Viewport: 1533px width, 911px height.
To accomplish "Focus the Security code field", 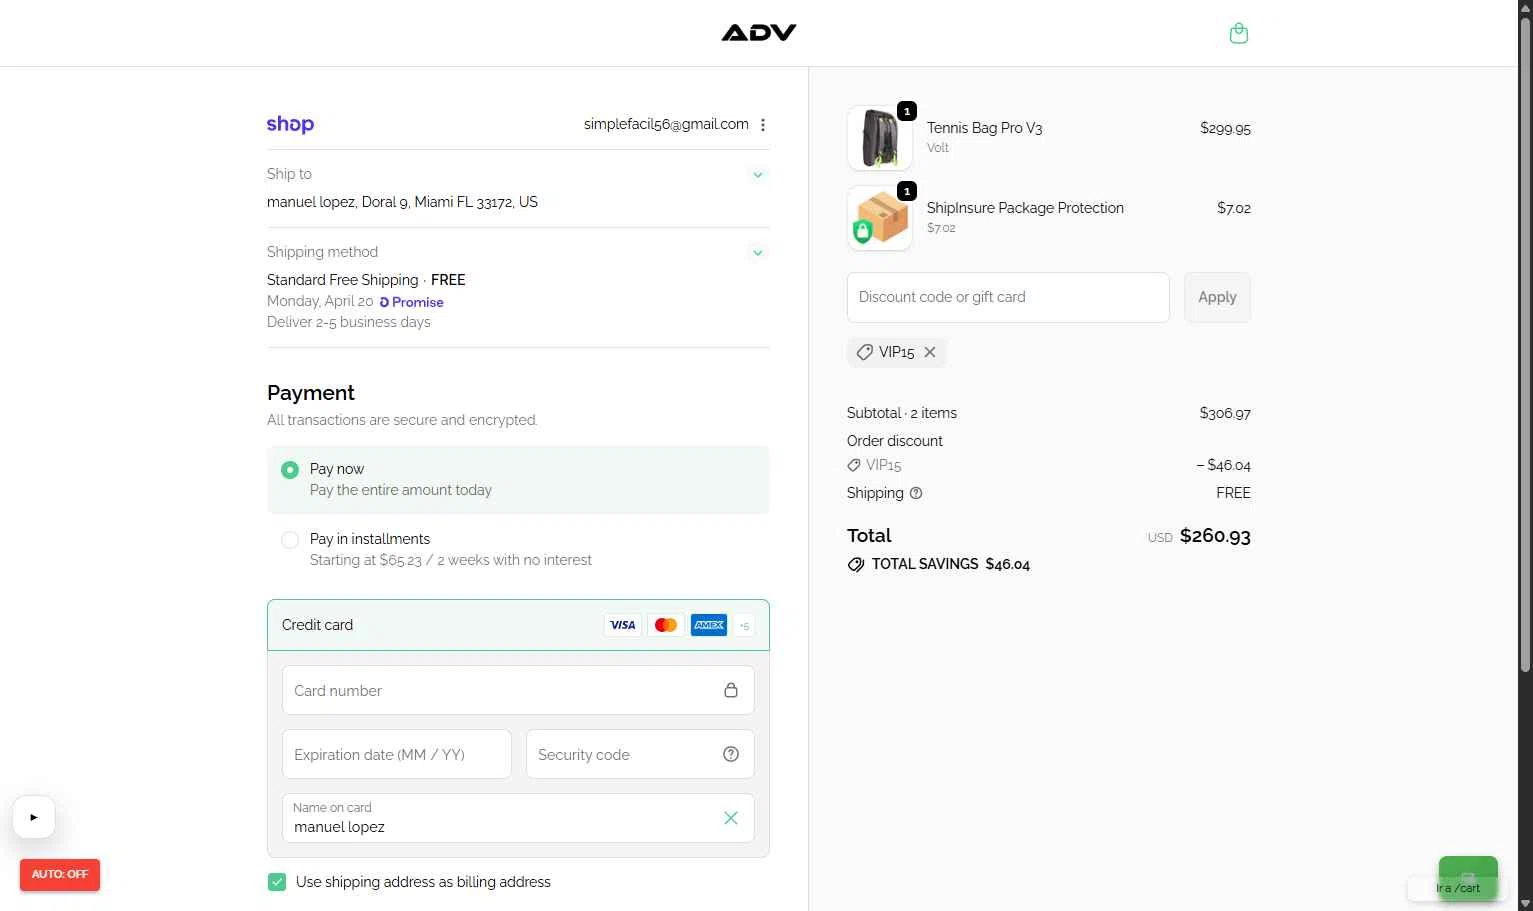I will tap(640, 754).
